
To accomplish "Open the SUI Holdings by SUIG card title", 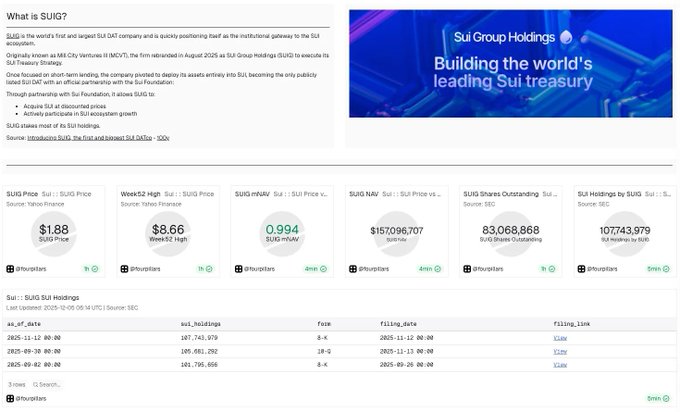I will (x=609, y=194).
